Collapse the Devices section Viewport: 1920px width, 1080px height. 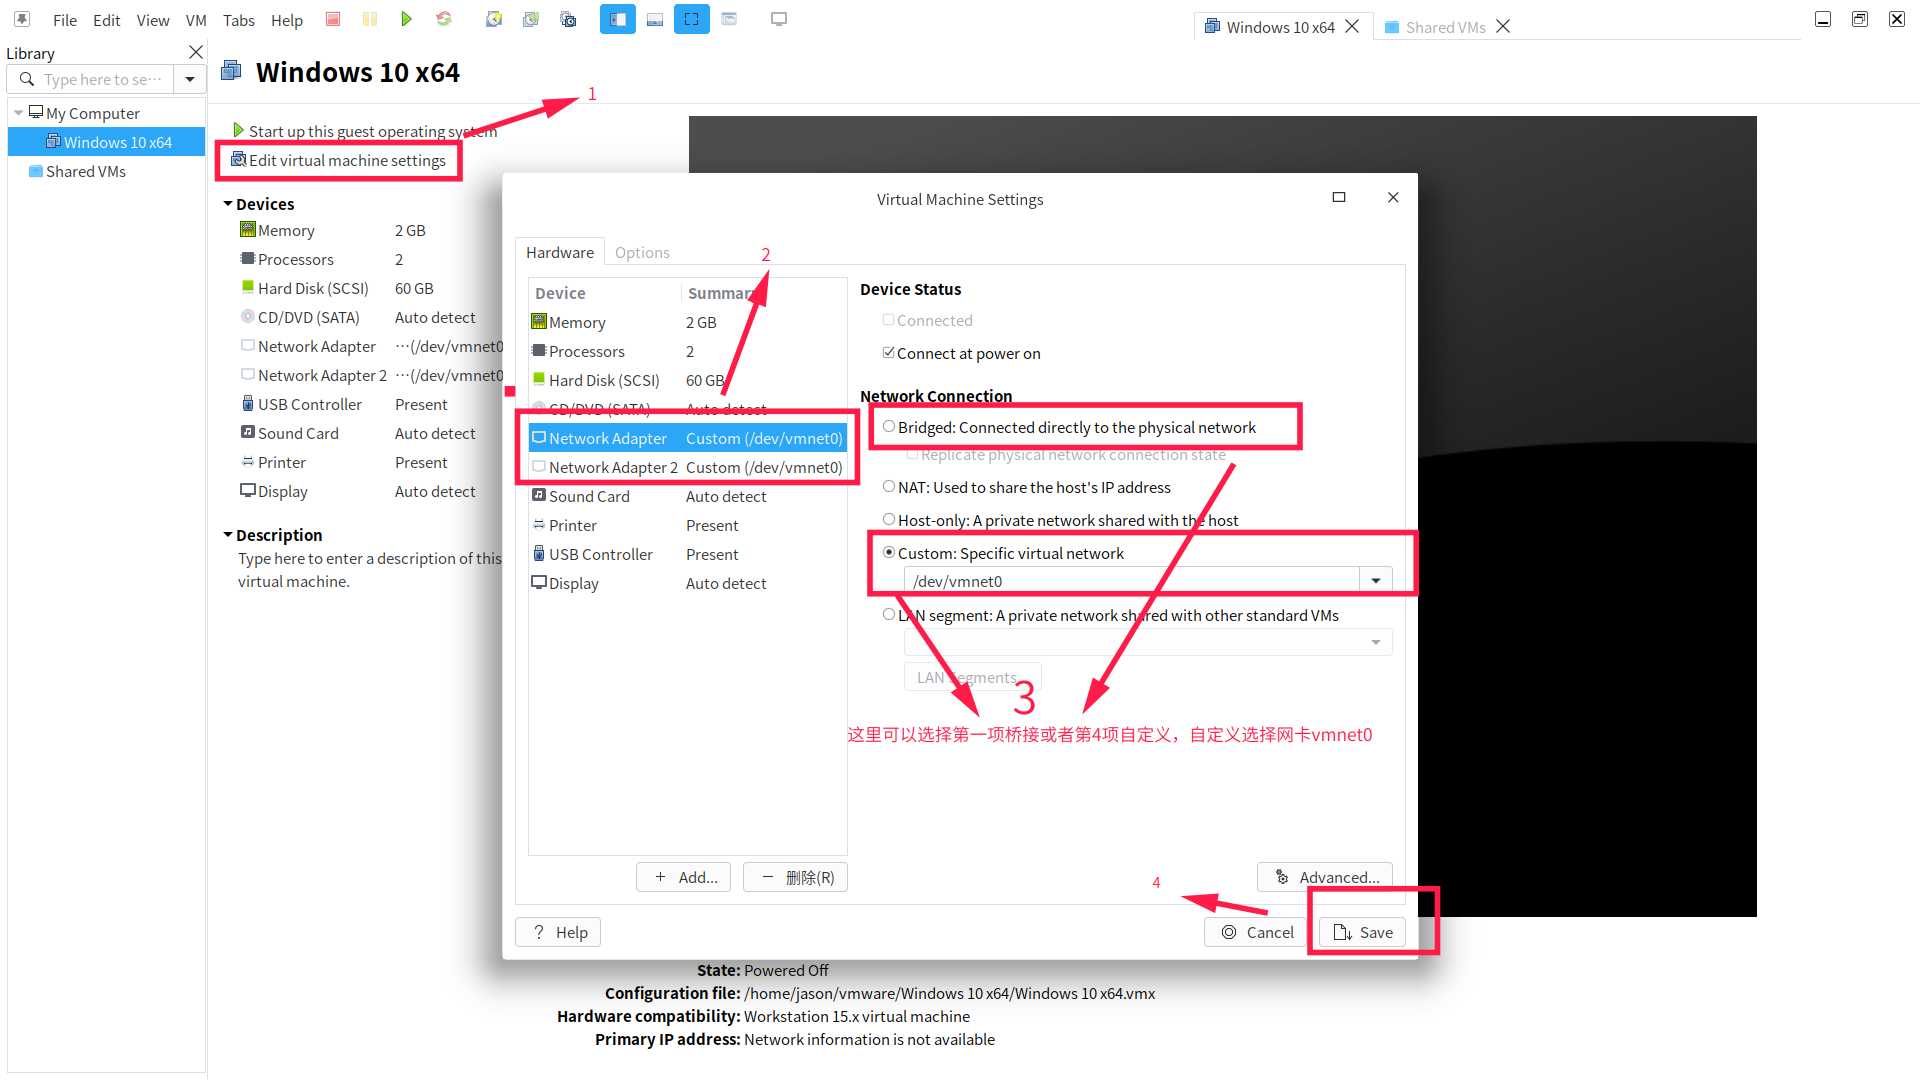pyautogui.click(x=228, y=204)
